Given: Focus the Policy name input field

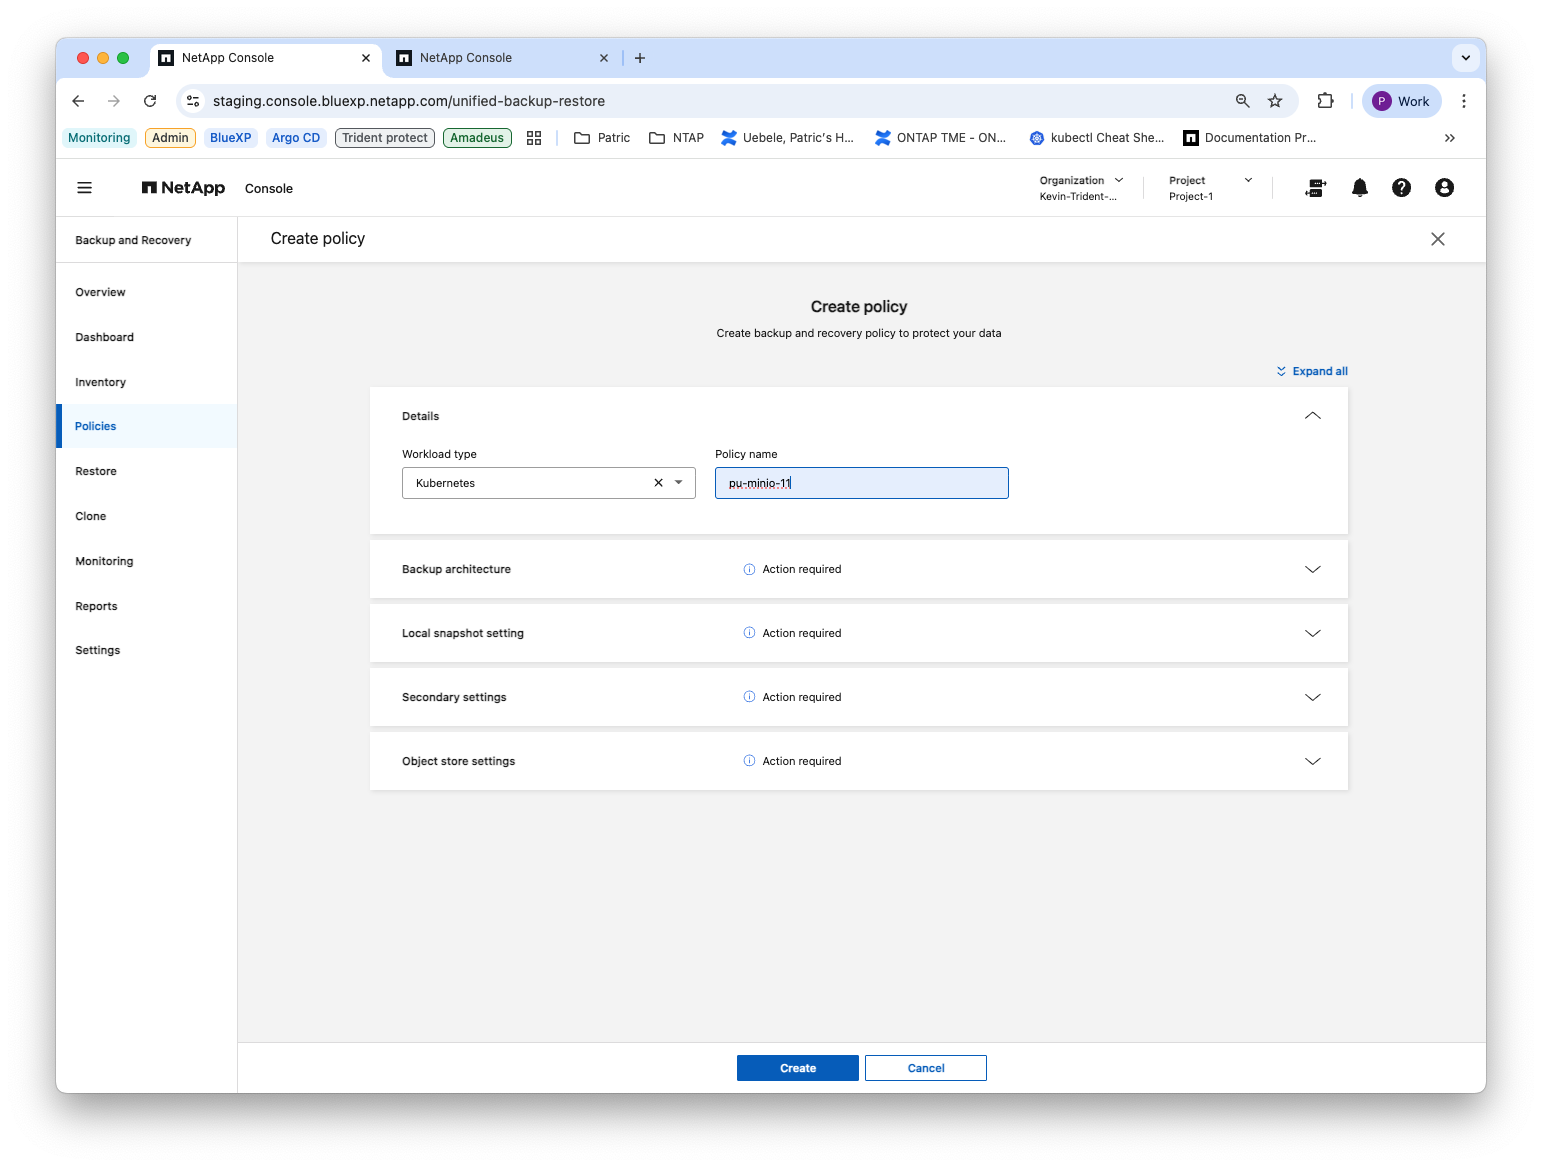Looking at the screenshot, I should 861,483.
